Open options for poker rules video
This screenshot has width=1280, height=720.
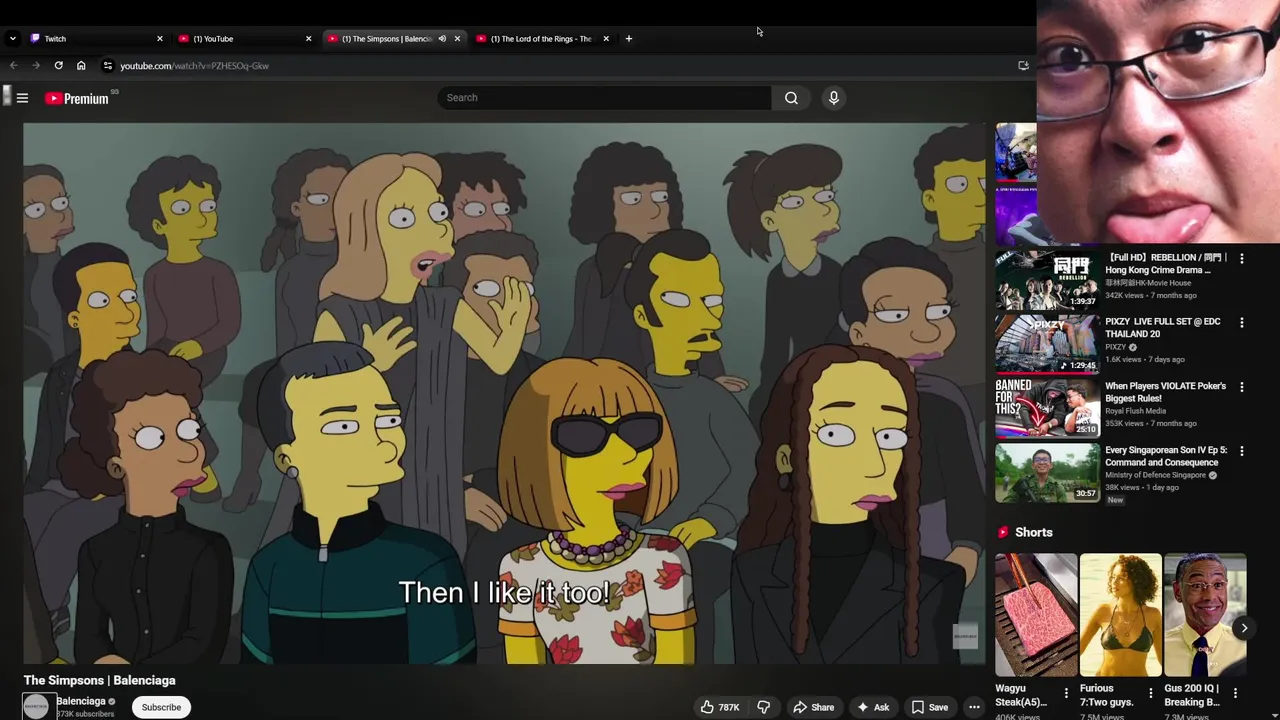1242,387
